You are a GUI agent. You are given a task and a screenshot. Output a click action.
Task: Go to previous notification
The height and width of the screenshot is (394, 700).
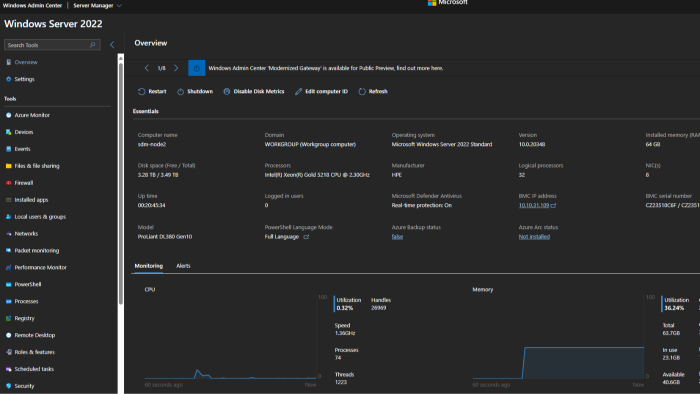click(x=146, y=68)
